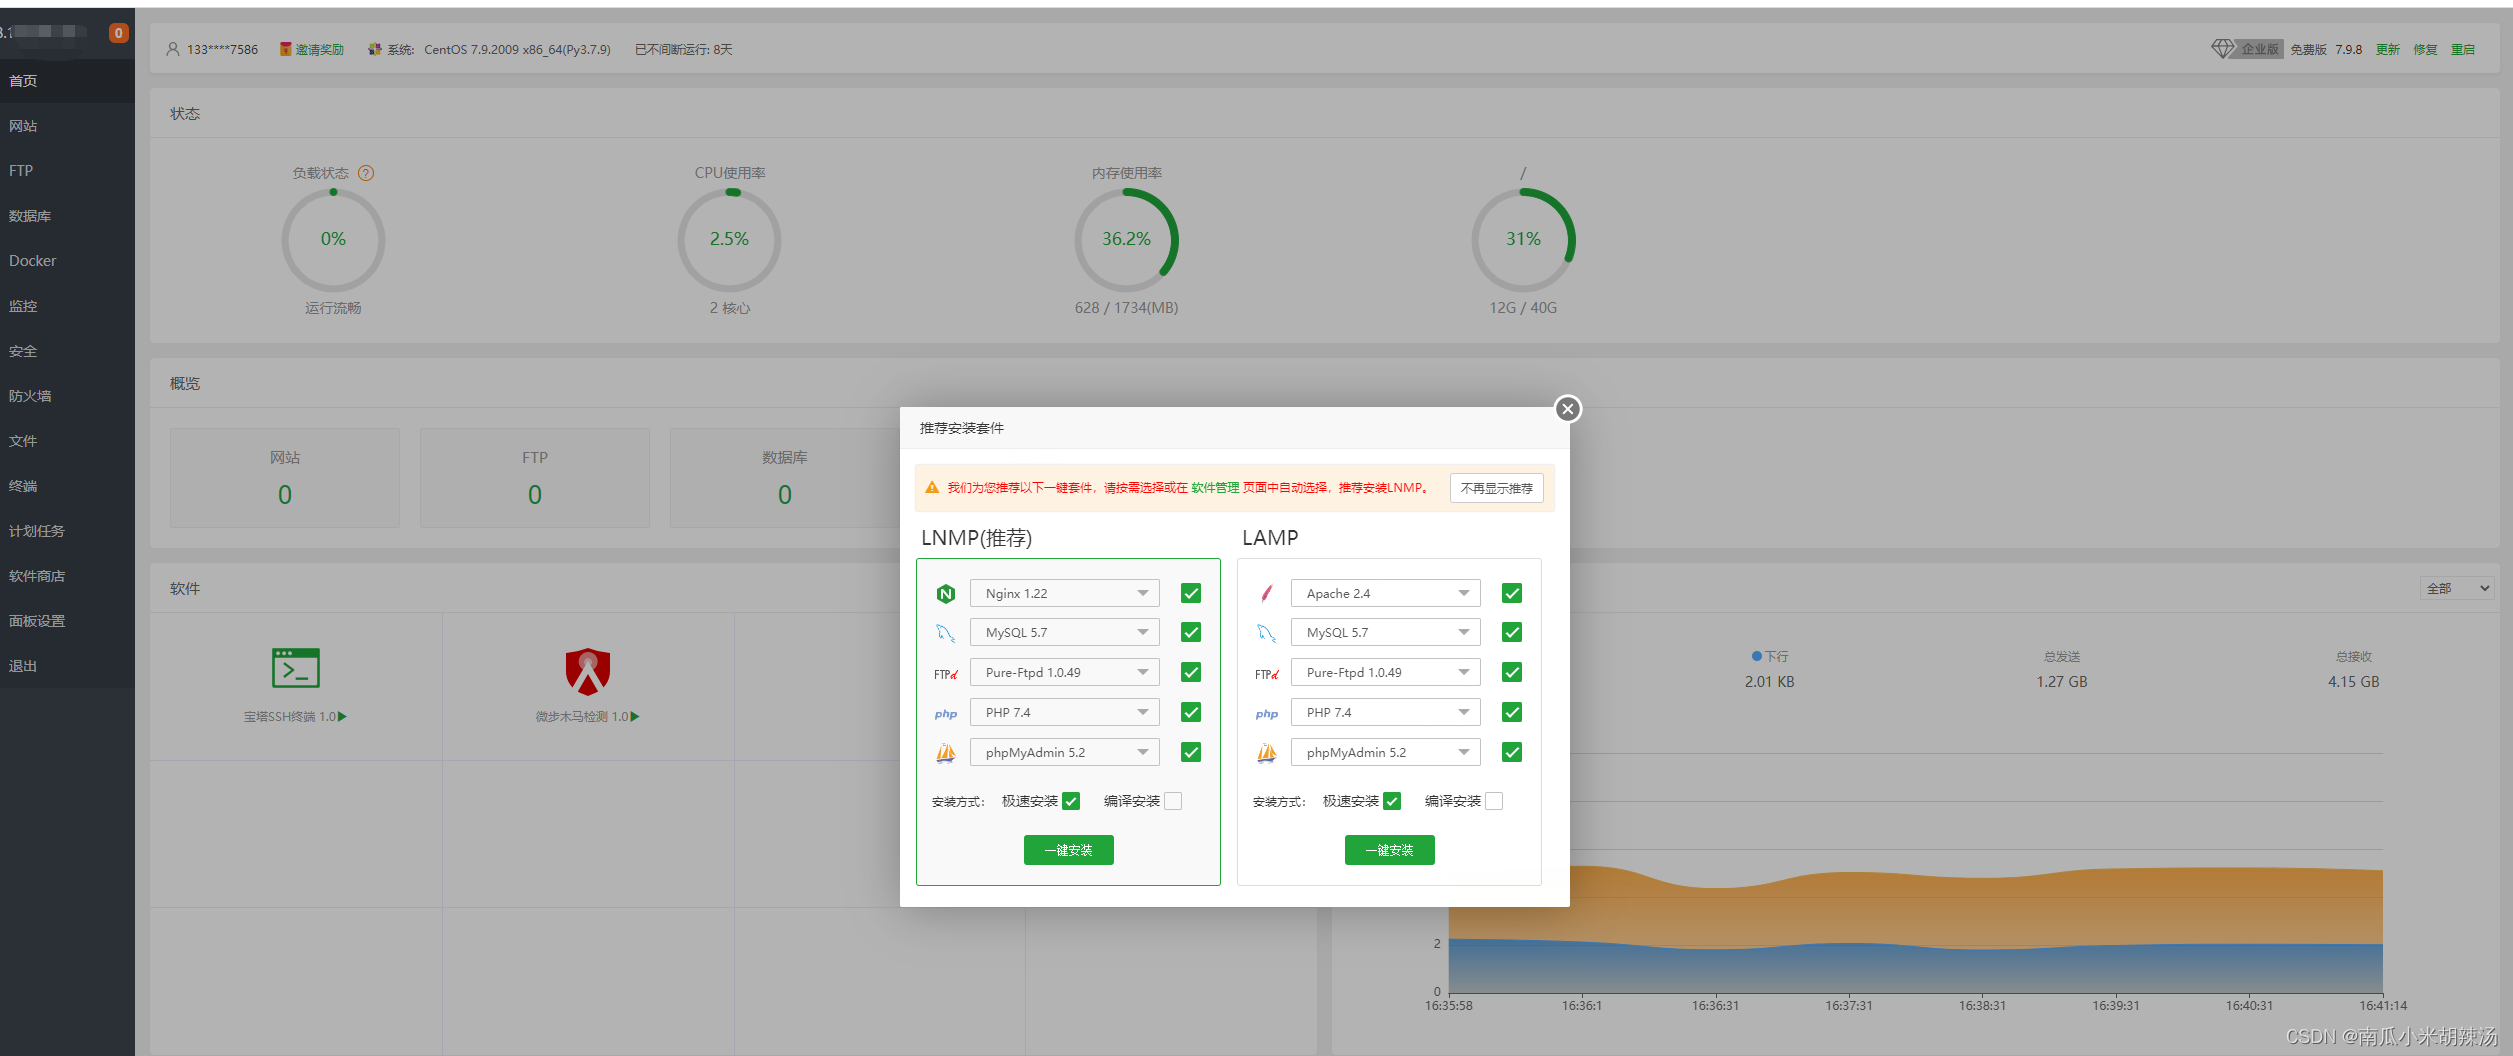
Task: Click LAMP 一键安装 button
Action: tap(1390, 850)
